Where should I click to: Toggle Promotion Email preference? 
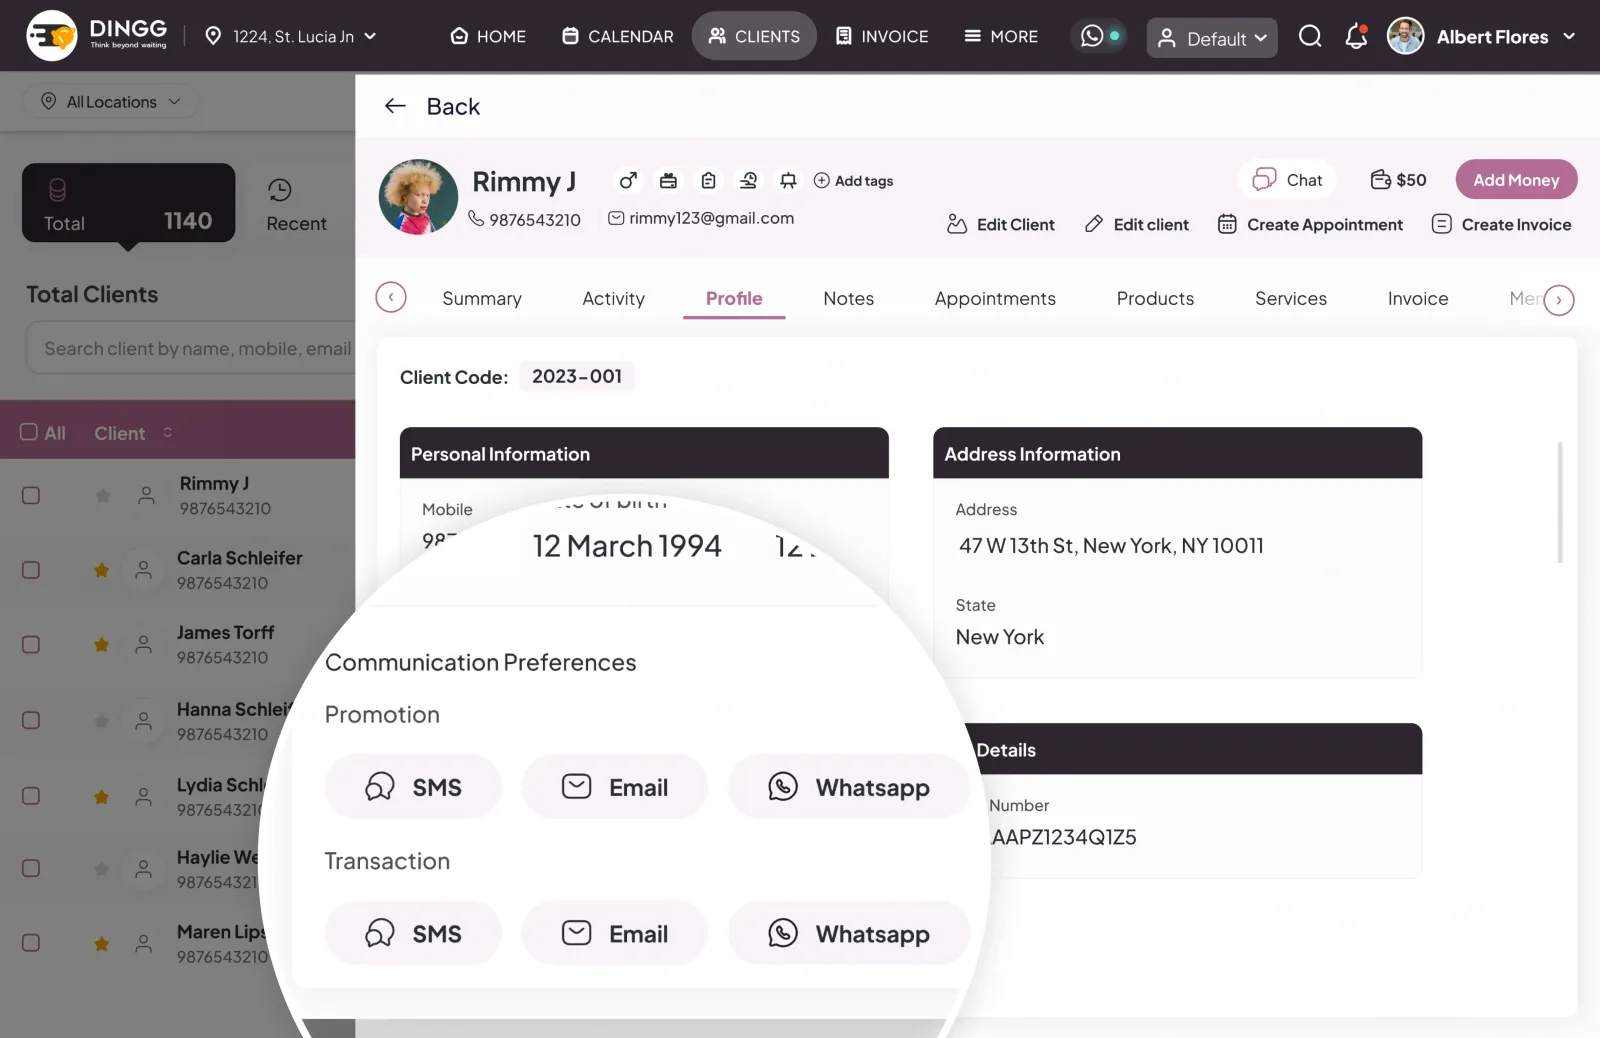click(614, 787)
